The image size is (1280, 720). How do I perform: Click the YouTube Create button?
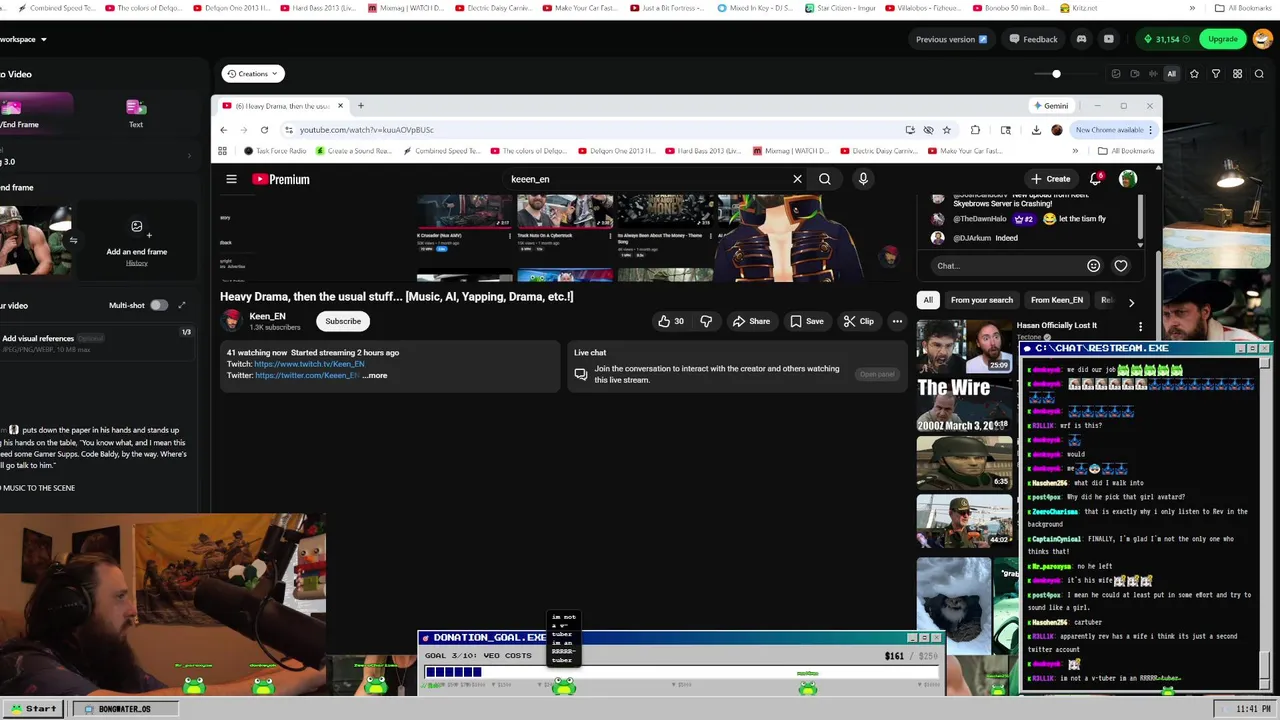[1050, 179]
